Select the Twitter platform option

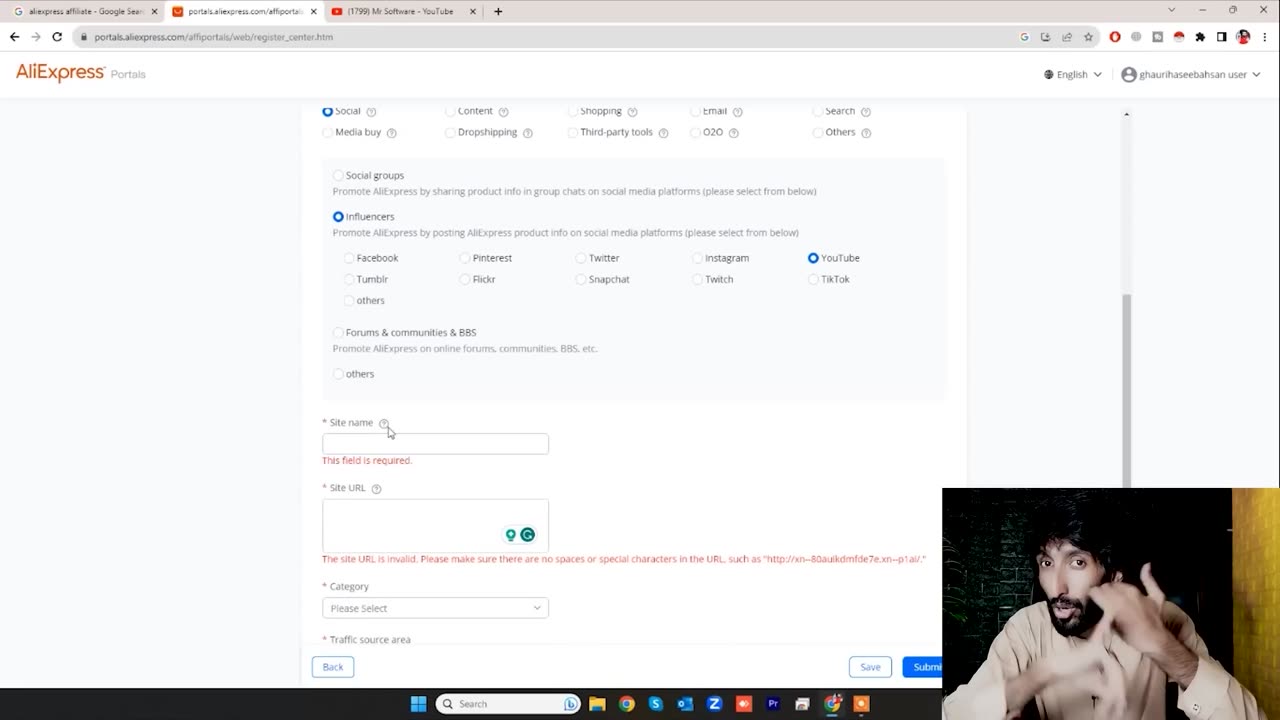click(581, 258)
